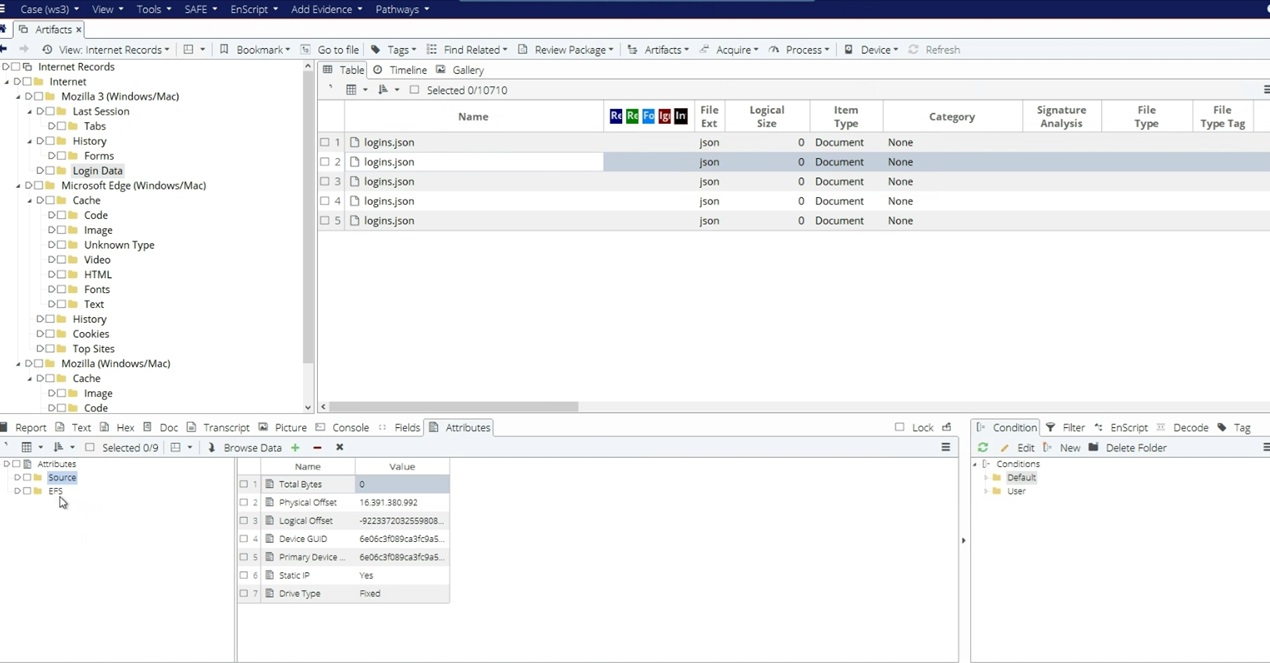Open the Tools menu
This screenshot has height=663, width=1270.
point(153,9)
